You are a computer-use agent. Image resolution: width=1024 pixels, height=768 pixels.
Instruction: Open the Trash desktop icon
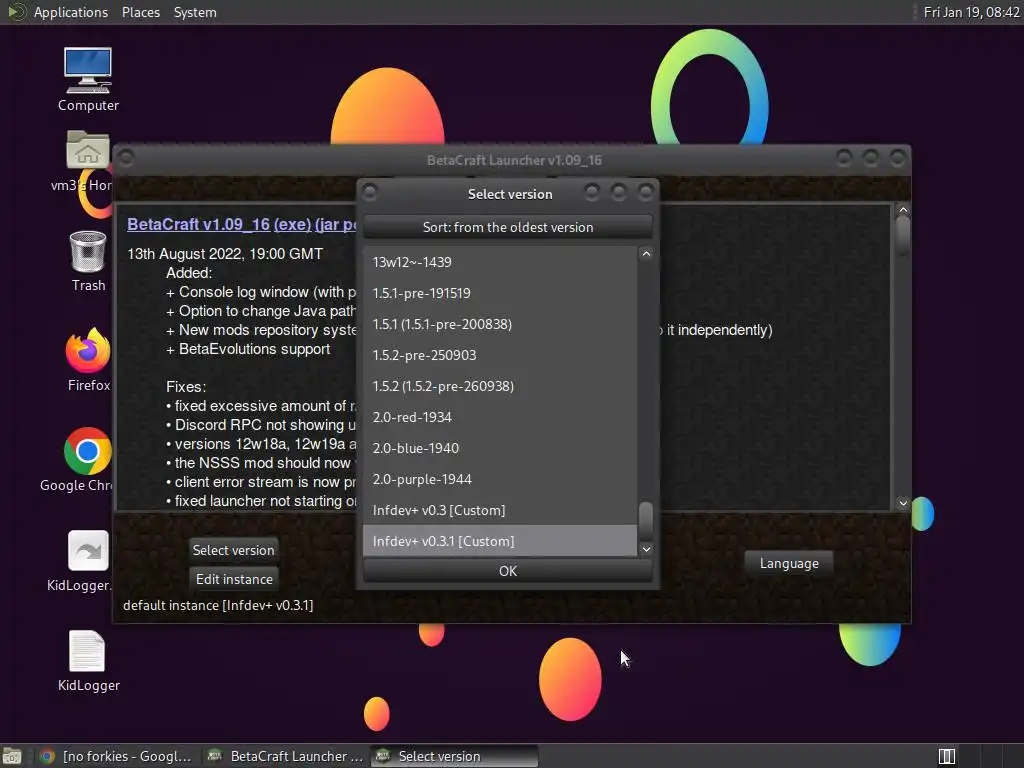click(88, 251)
